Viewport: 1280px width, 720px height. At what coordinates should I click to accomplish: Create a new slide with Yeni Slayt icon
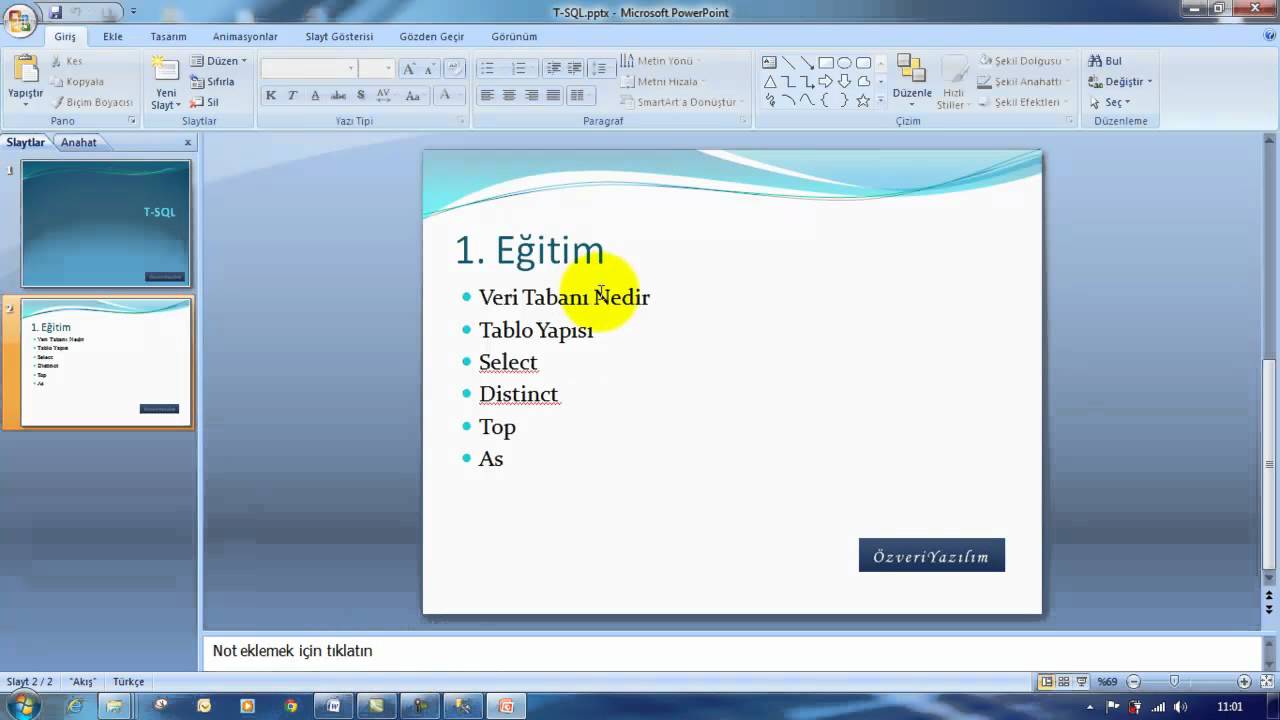(165, 69)
